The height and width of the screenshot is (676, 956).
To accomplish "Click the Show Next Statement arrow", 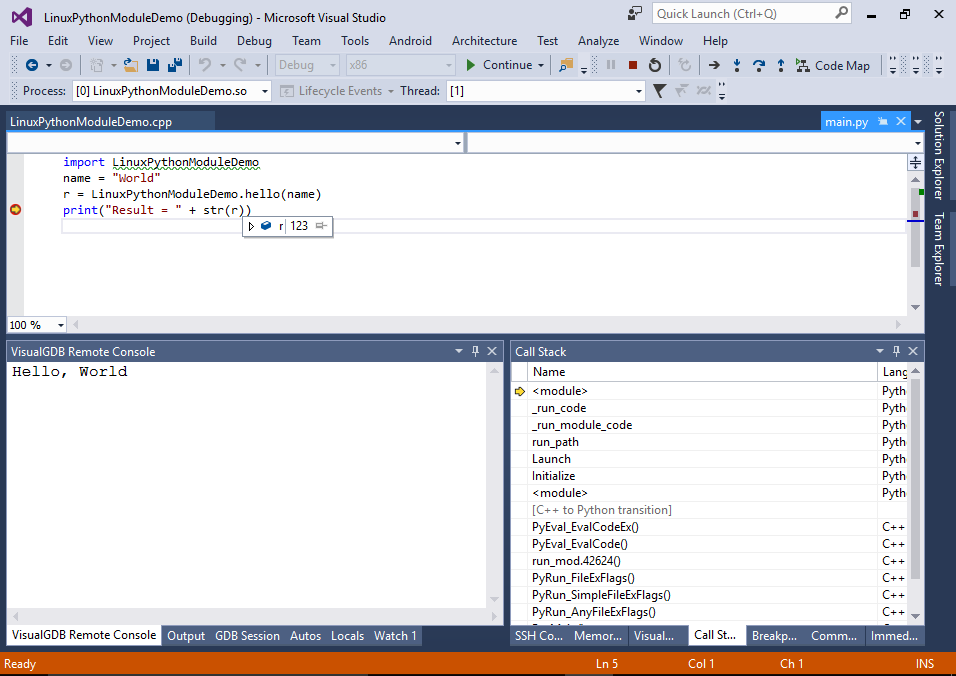I will pyautogui.click(x=714, y=65).
